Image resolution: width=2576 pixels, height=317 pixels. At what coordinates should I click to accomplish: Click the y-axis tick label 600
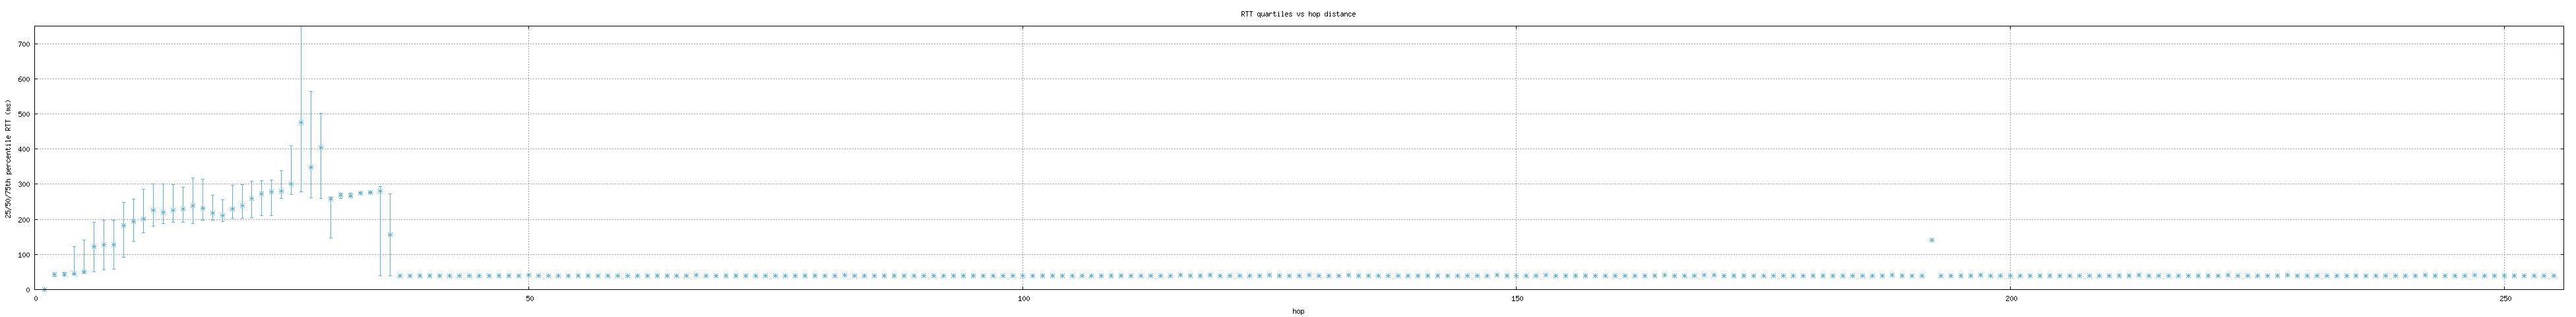coord(23,79)
